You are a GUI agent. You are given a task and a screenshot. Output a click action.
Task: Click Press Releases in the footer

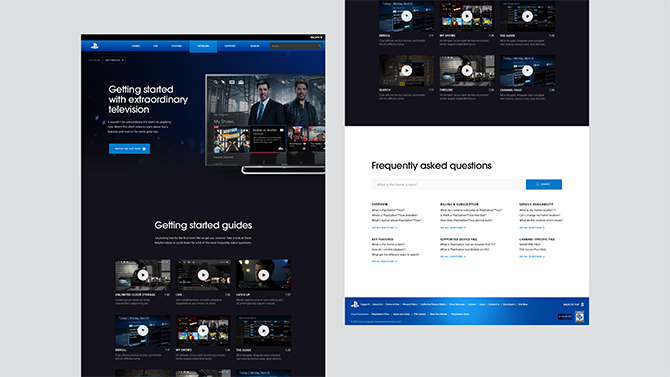tap(457, 304)
